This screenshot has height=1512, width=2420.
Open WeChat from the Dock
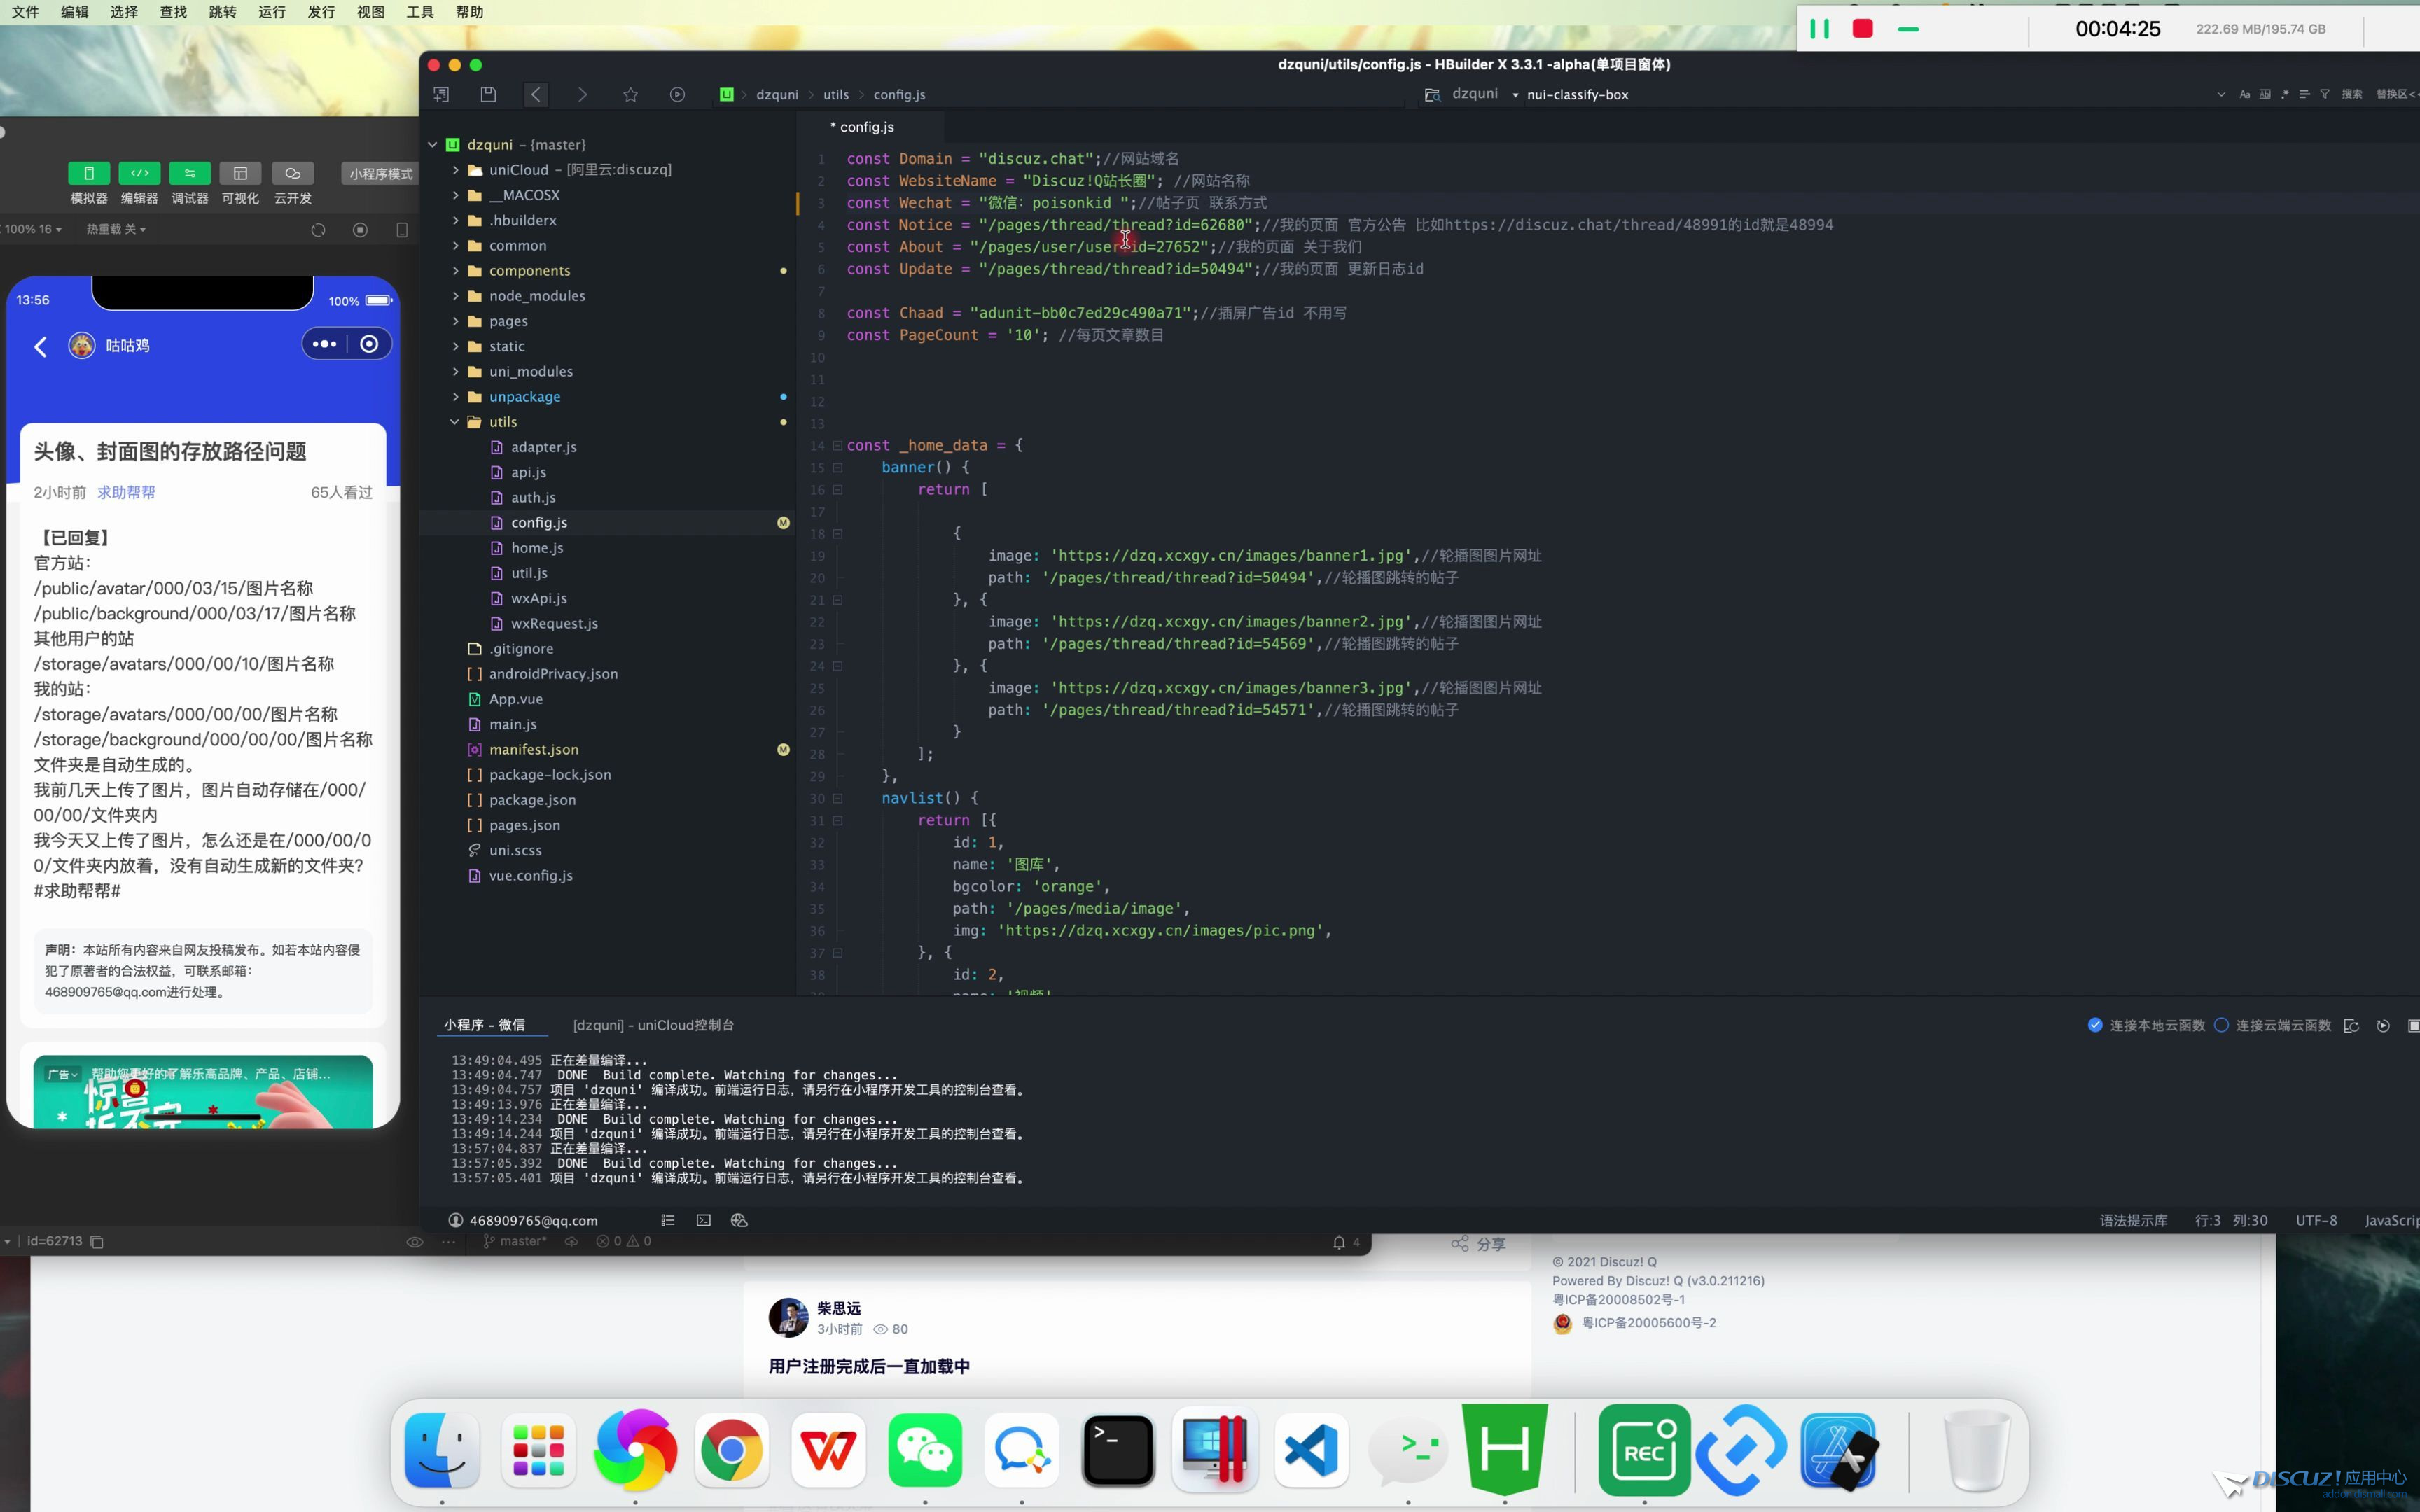click(x=925, y=1450)
